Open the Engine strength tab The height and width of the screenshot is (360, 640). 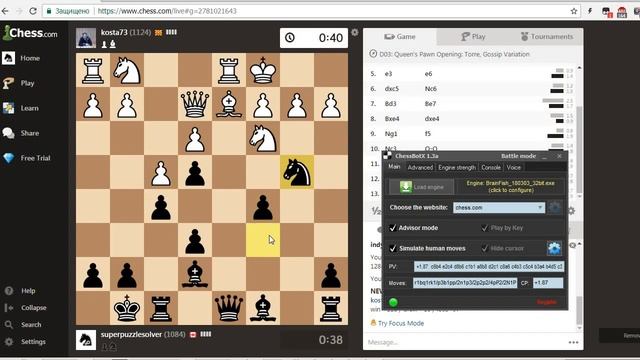pyautogui.click(x=457, y=167)
